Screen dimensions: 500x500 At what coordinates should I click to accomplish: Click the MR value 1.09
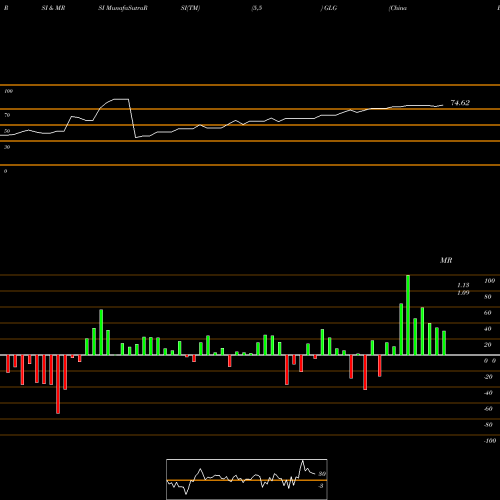463,293
